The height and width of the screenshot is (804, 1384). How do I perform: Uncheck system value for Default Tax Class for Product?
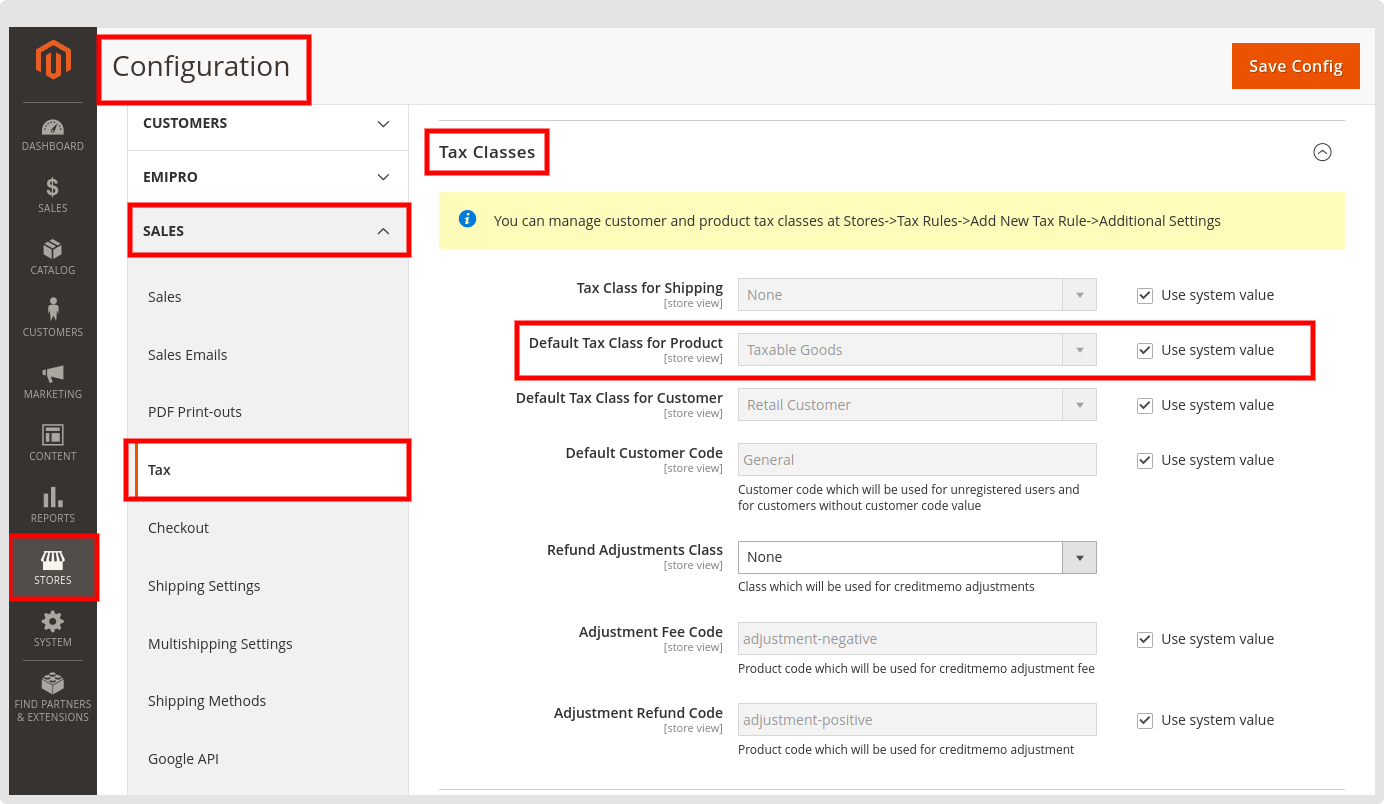point(1145,350)
